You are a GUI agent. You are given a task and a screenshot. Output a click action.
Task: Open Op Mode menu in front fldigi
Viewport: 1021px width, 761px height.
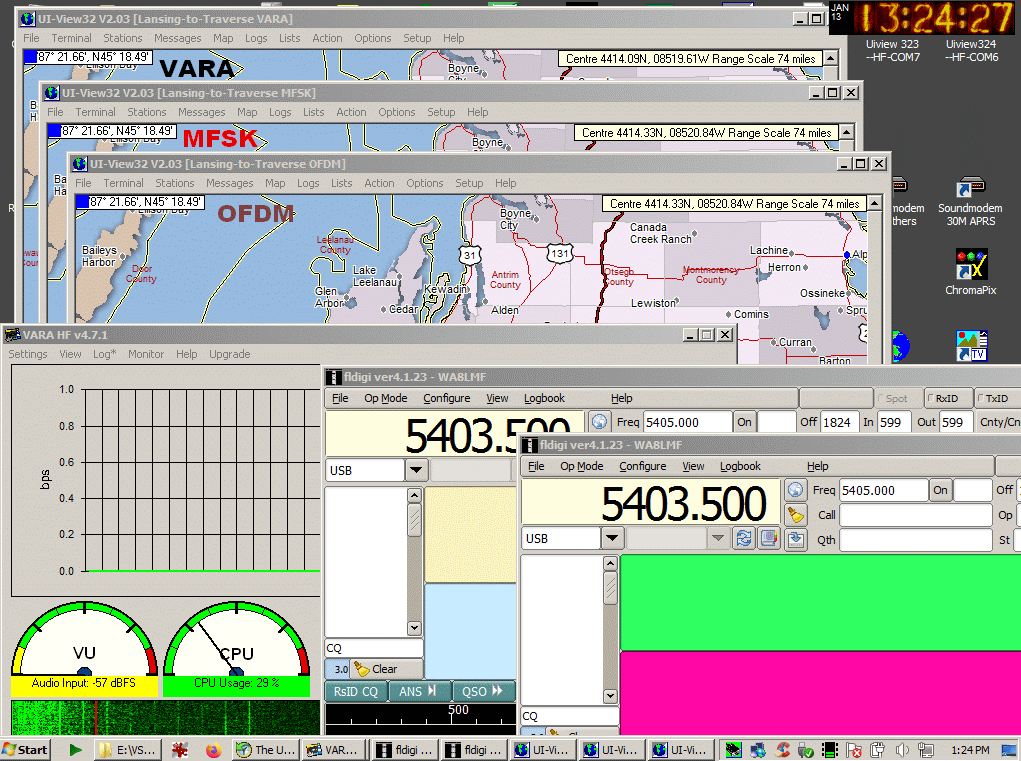tap(581, 466)
